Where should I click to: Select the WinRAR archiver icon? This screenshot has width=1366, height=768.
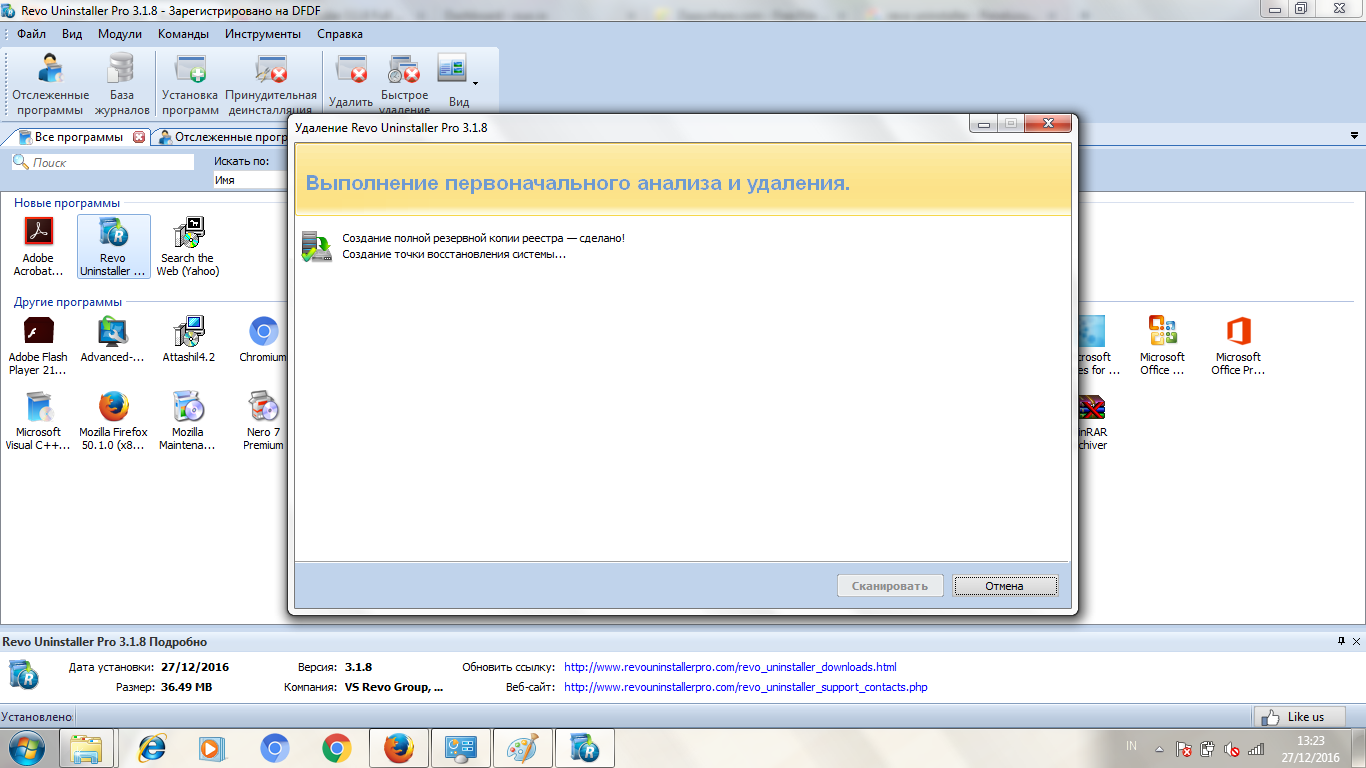(x=1092, y=422)
